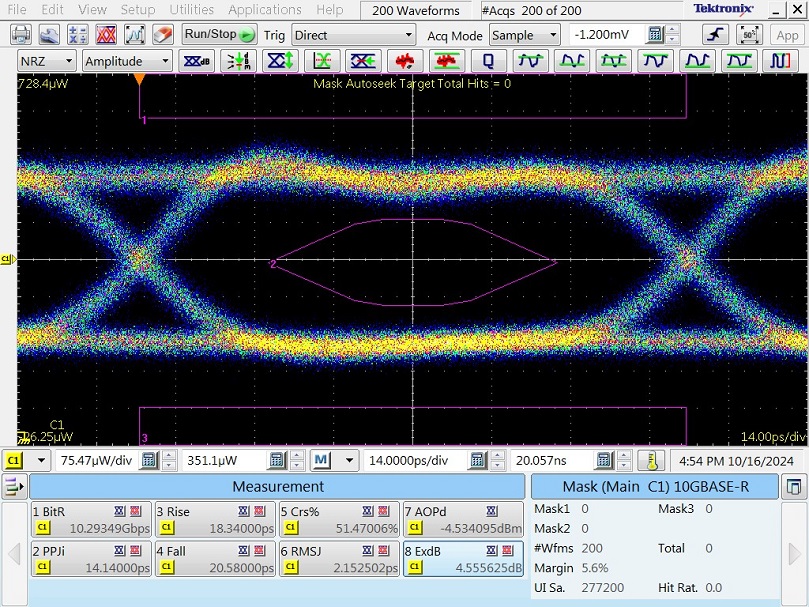Expand the Acq Mode Sample dropdown
The image size is (809, 607).
tap(524, 35)
